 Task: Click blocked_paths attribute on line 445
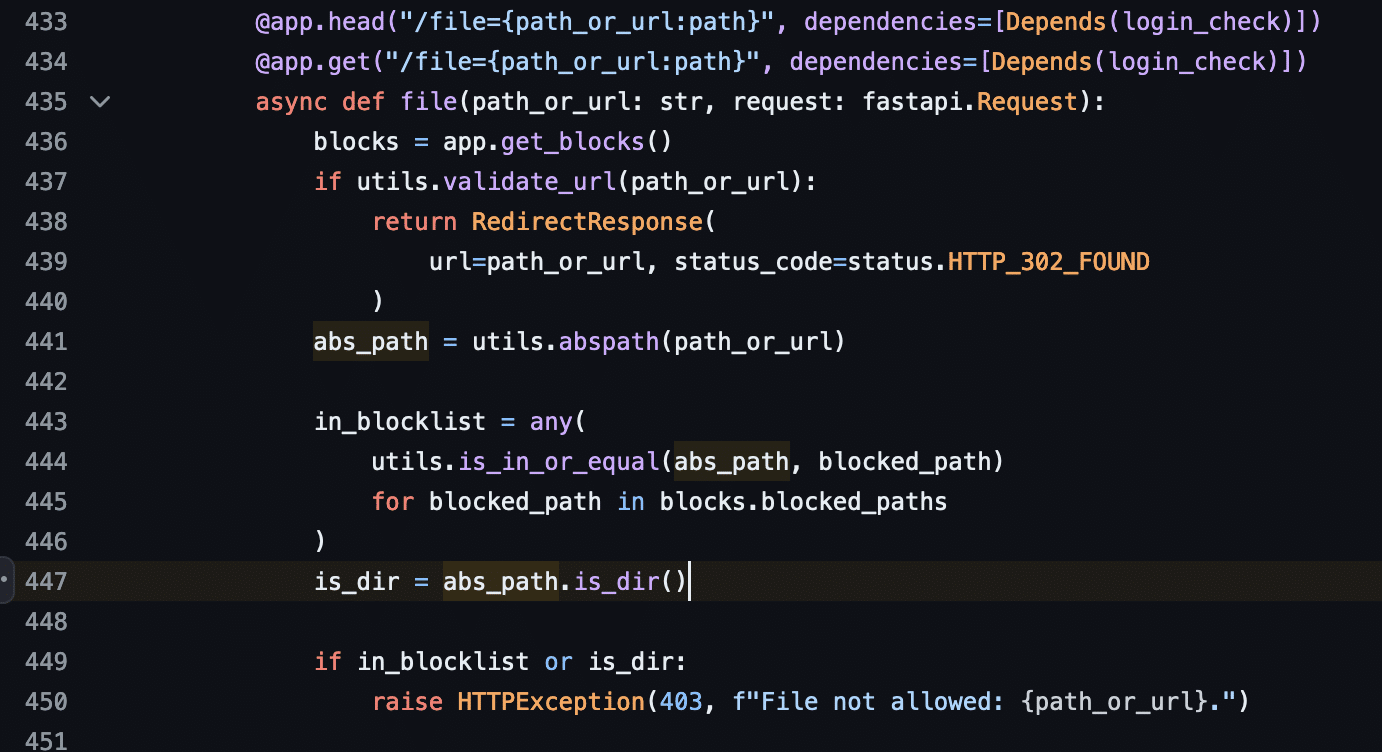(854, 501)
